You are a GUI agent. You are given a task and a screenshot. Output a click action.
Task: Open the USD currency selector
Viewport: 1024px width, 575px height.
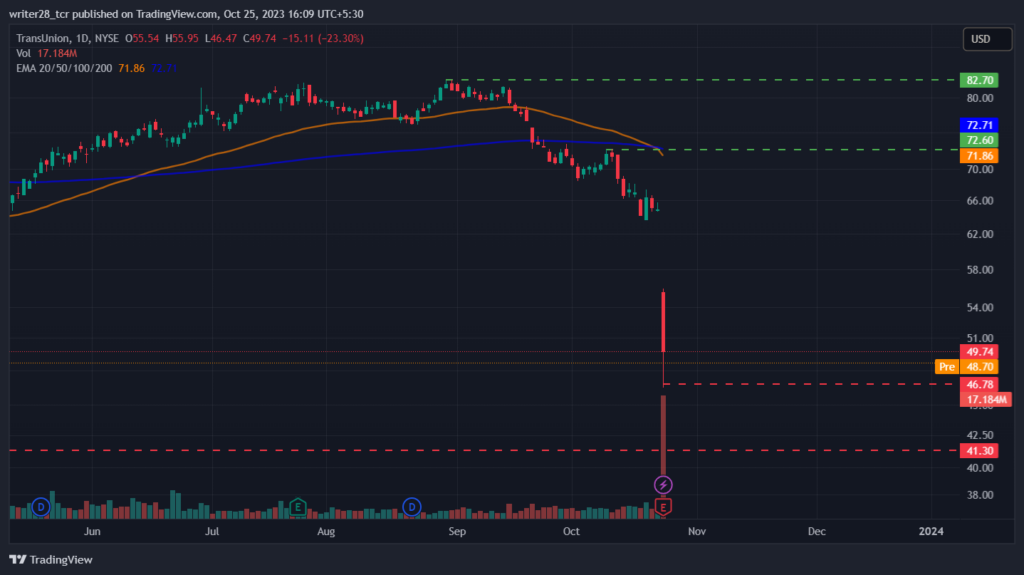(987, 39)
